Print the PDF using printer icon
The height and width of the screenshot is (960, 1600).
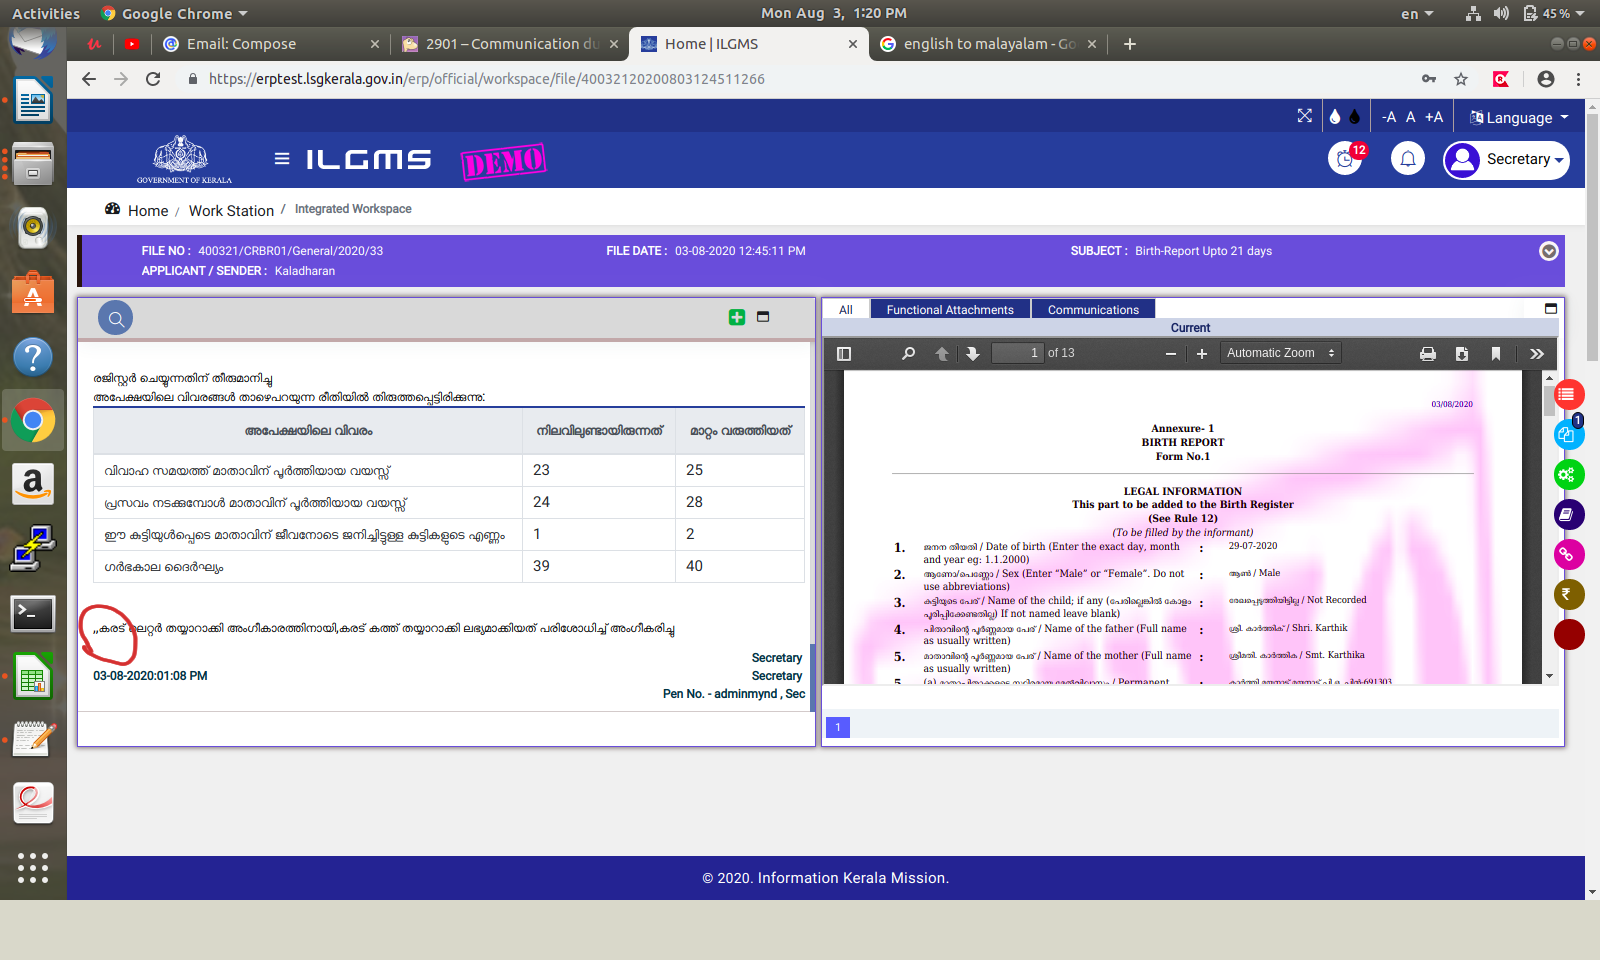click(x=1428, y=354)
